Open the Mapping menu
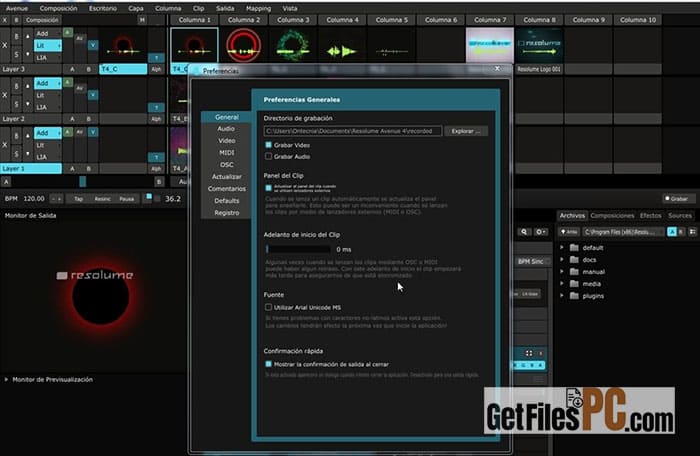 (258, 8)
